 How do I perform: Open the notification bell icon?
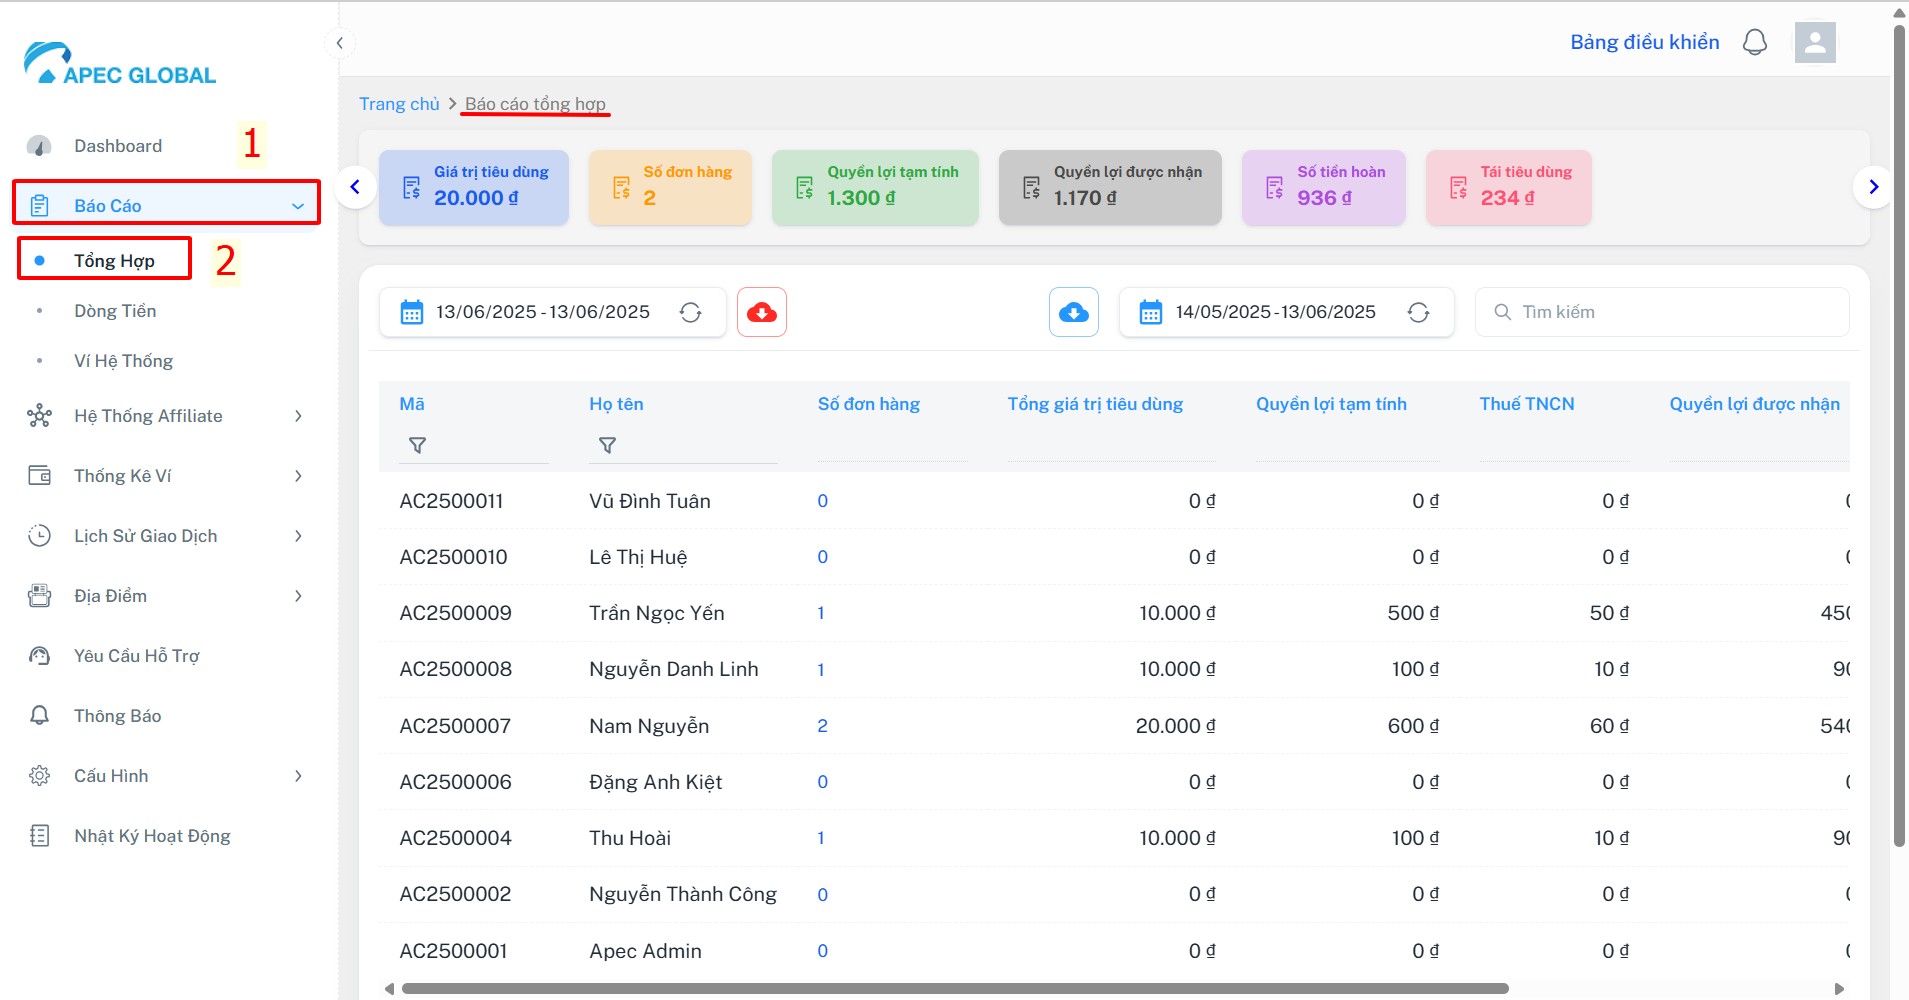1755,42
